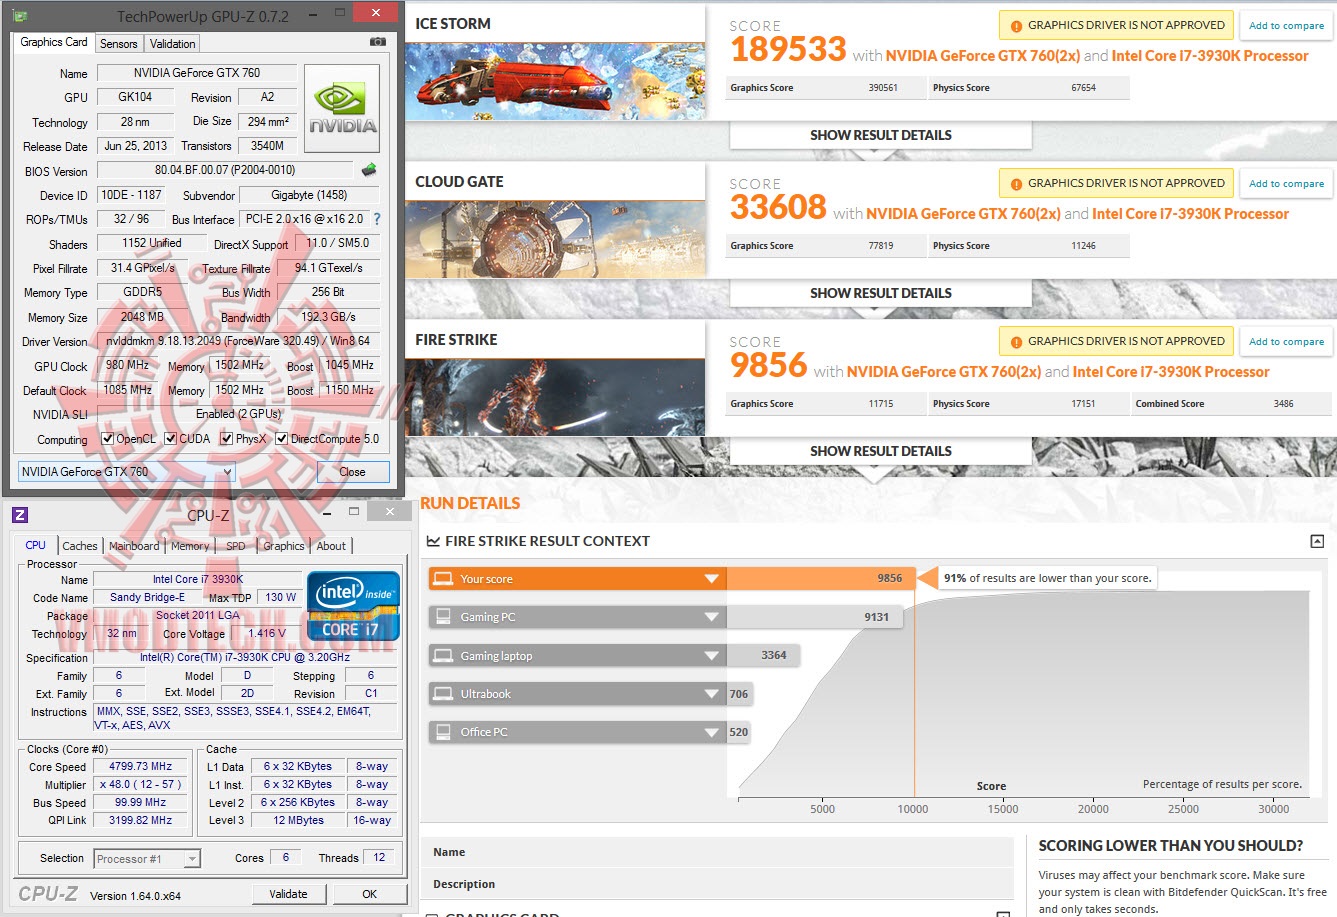The height and width of the screenshot is (917, 1337).
Task: Click the Name field showing NVIDIA GeForce GTX 760
Action: click(x=196, y=73)
